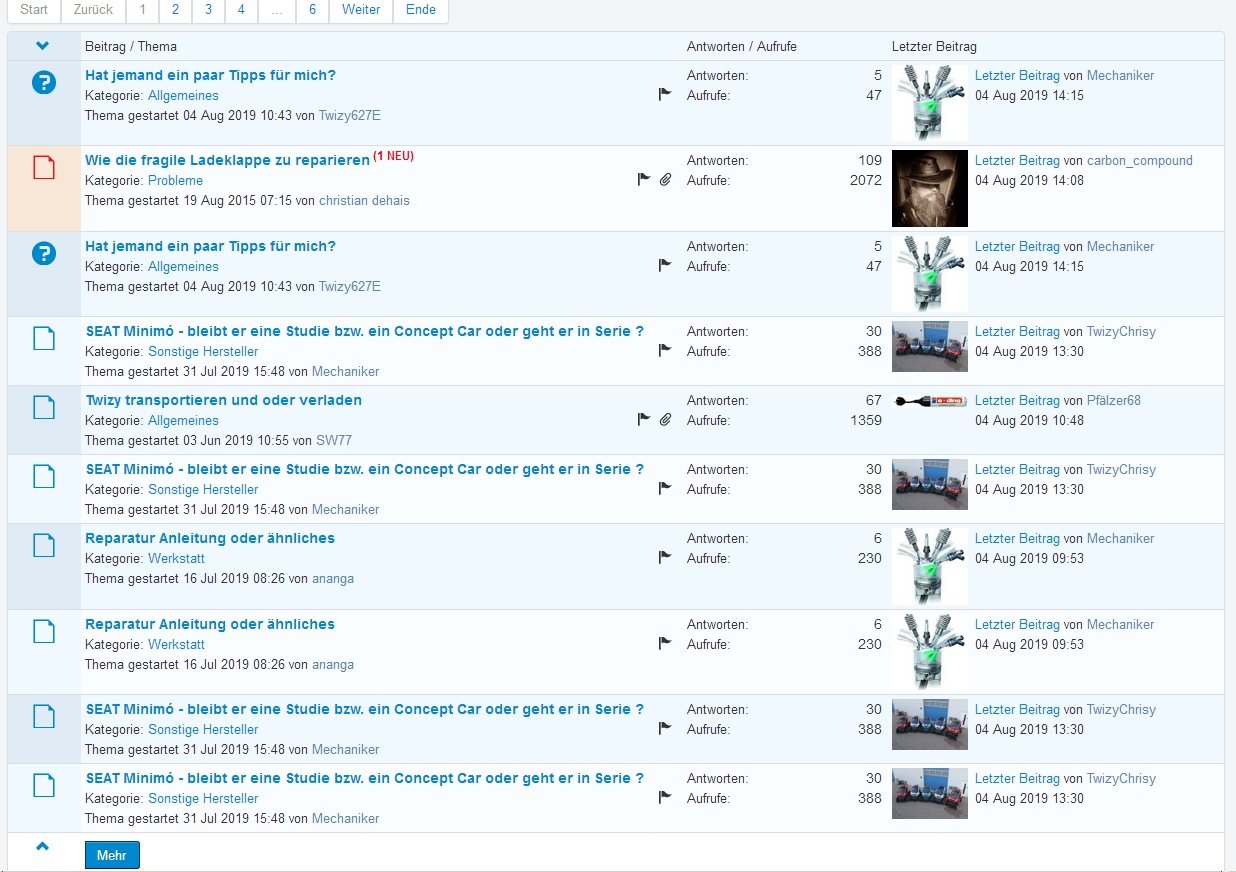
Task: Expand the down chevron in table header
Action: pos(43,46)
